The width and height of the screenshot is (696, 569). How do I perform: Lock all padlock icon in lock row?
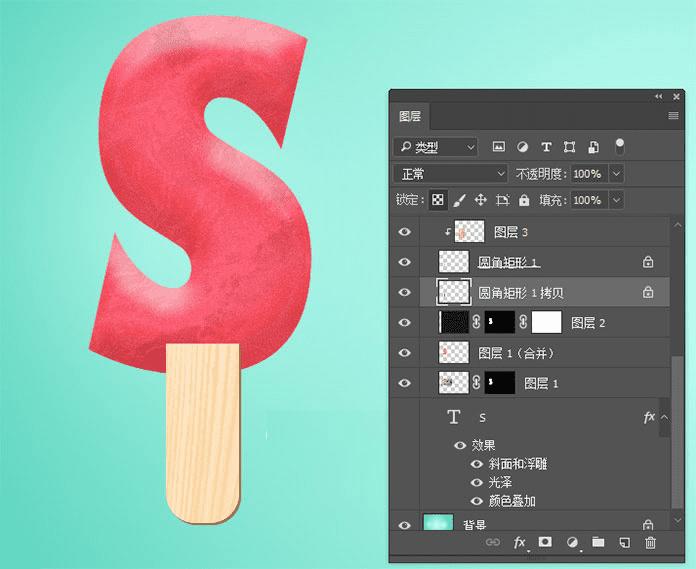coord(524,200)
